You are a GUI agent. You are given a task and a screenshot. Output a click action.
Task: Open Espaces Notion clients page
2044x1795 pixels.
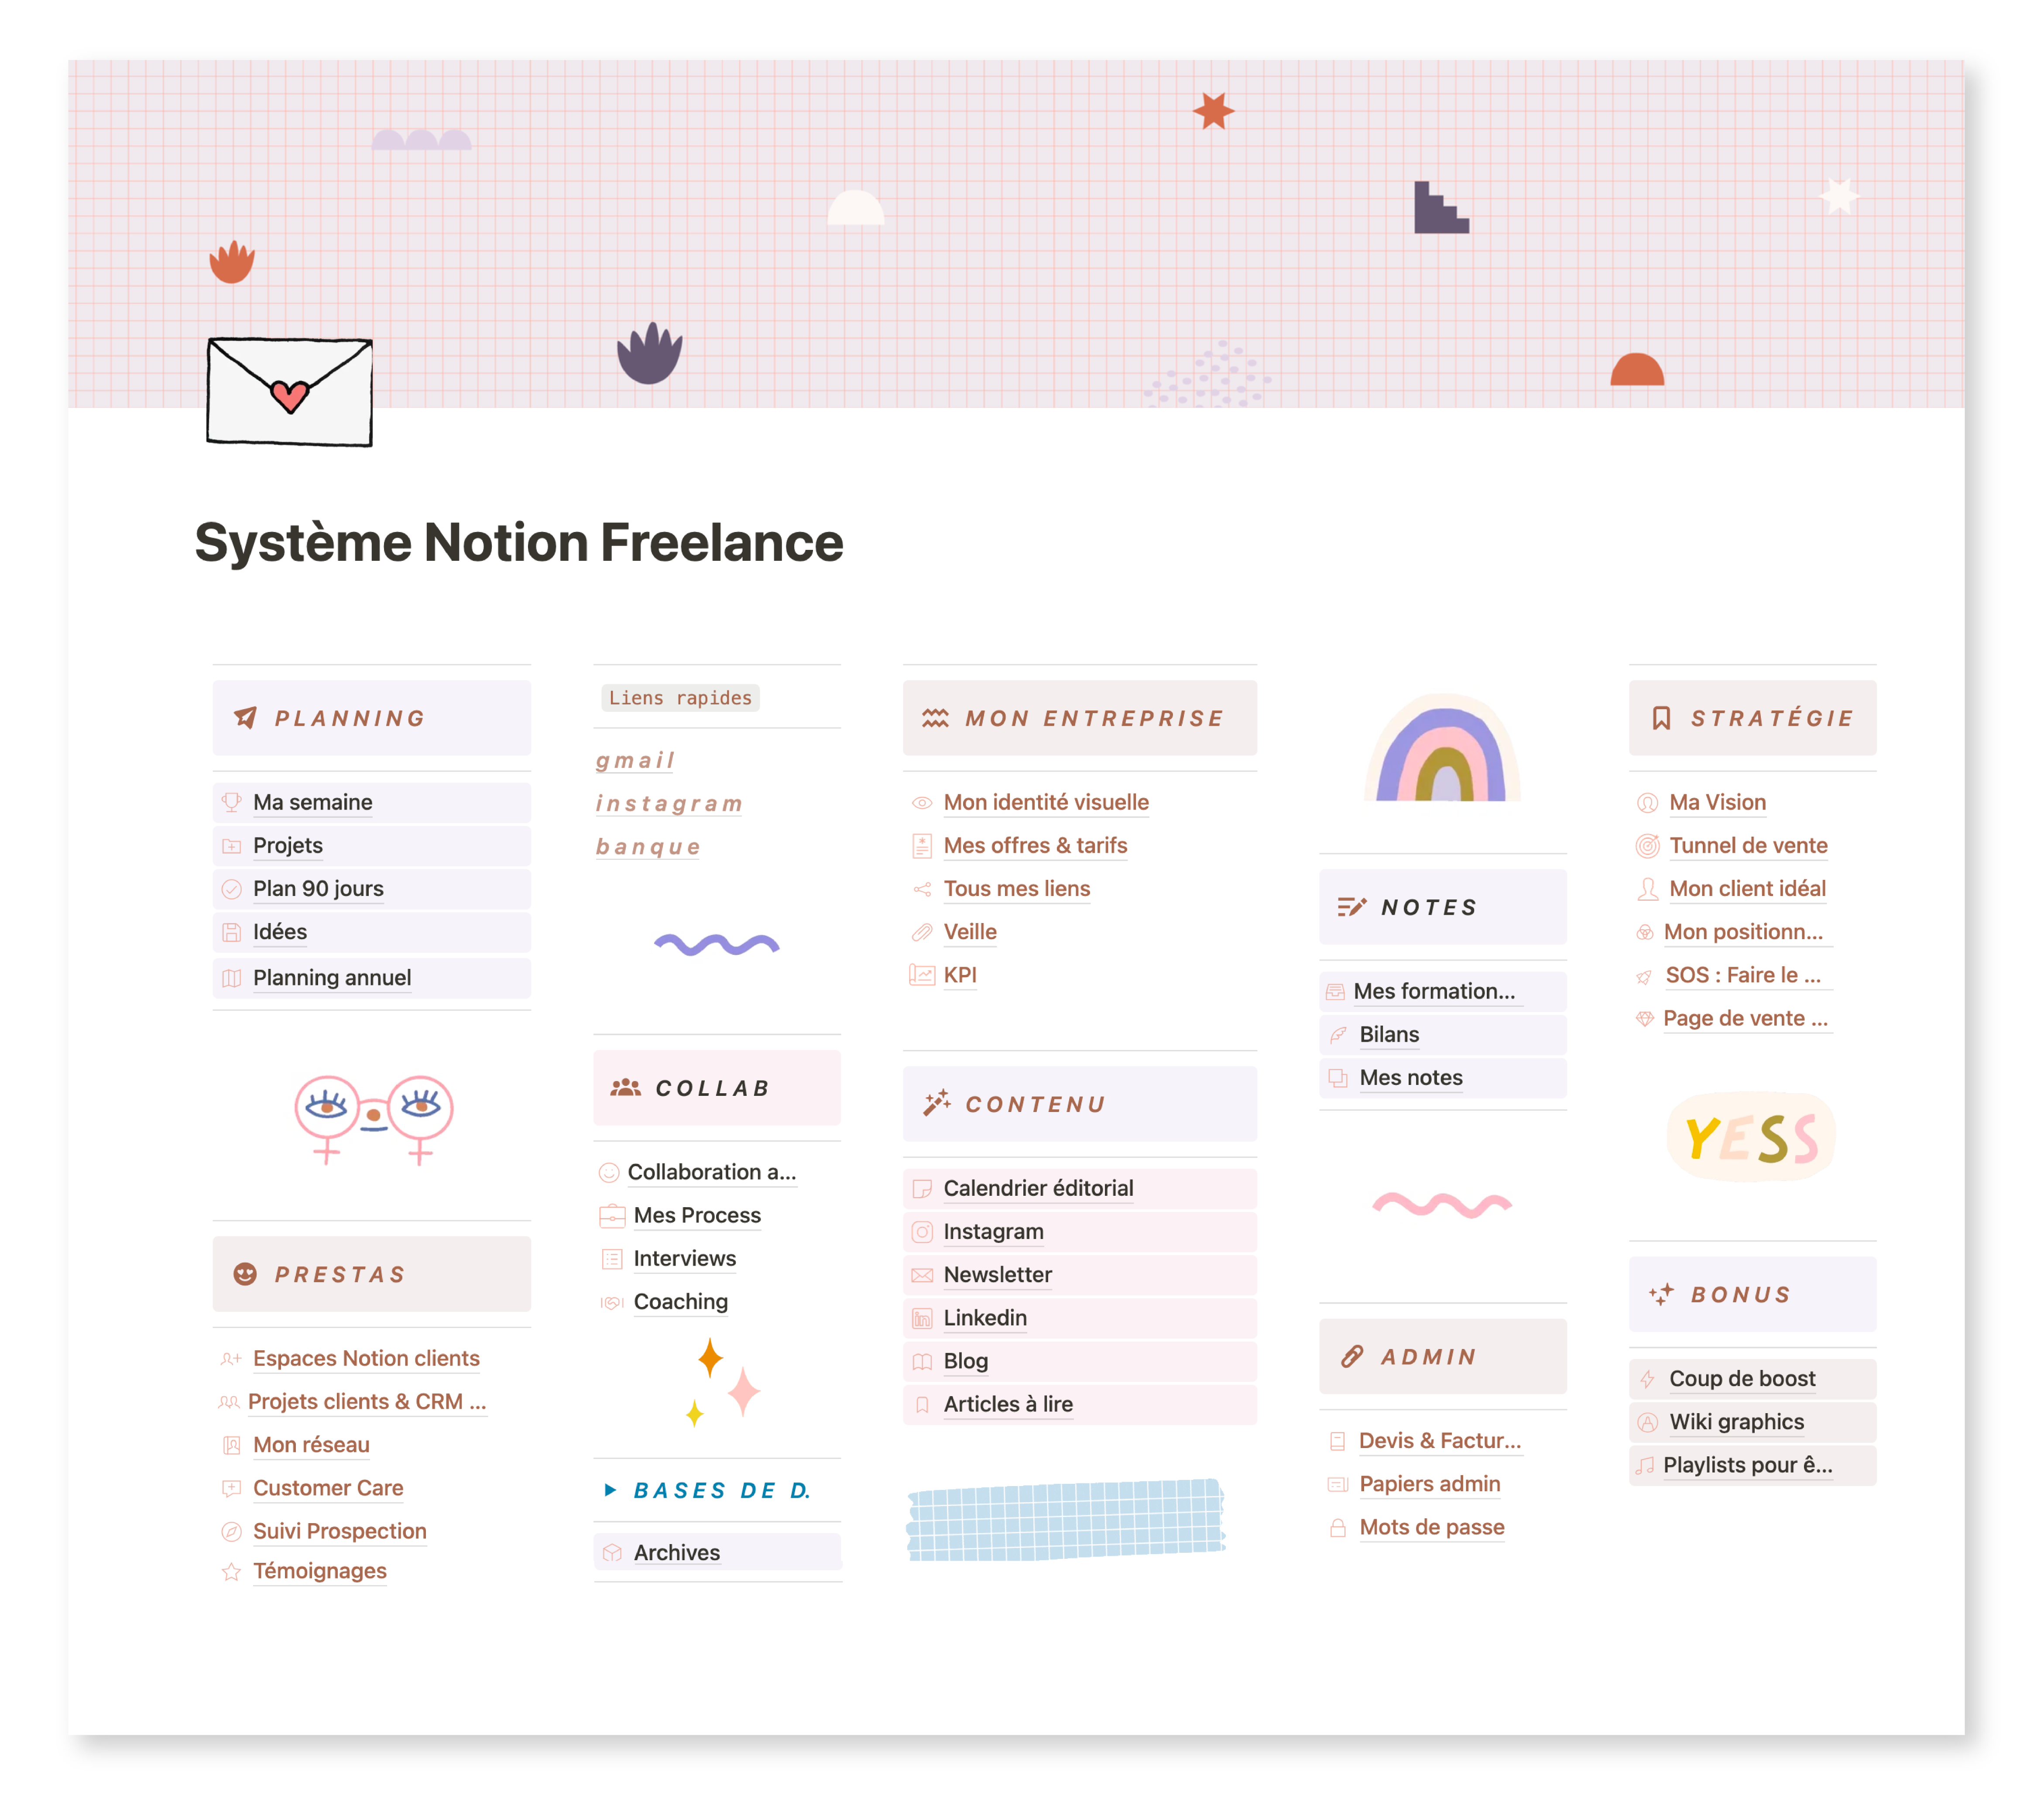366,1358
